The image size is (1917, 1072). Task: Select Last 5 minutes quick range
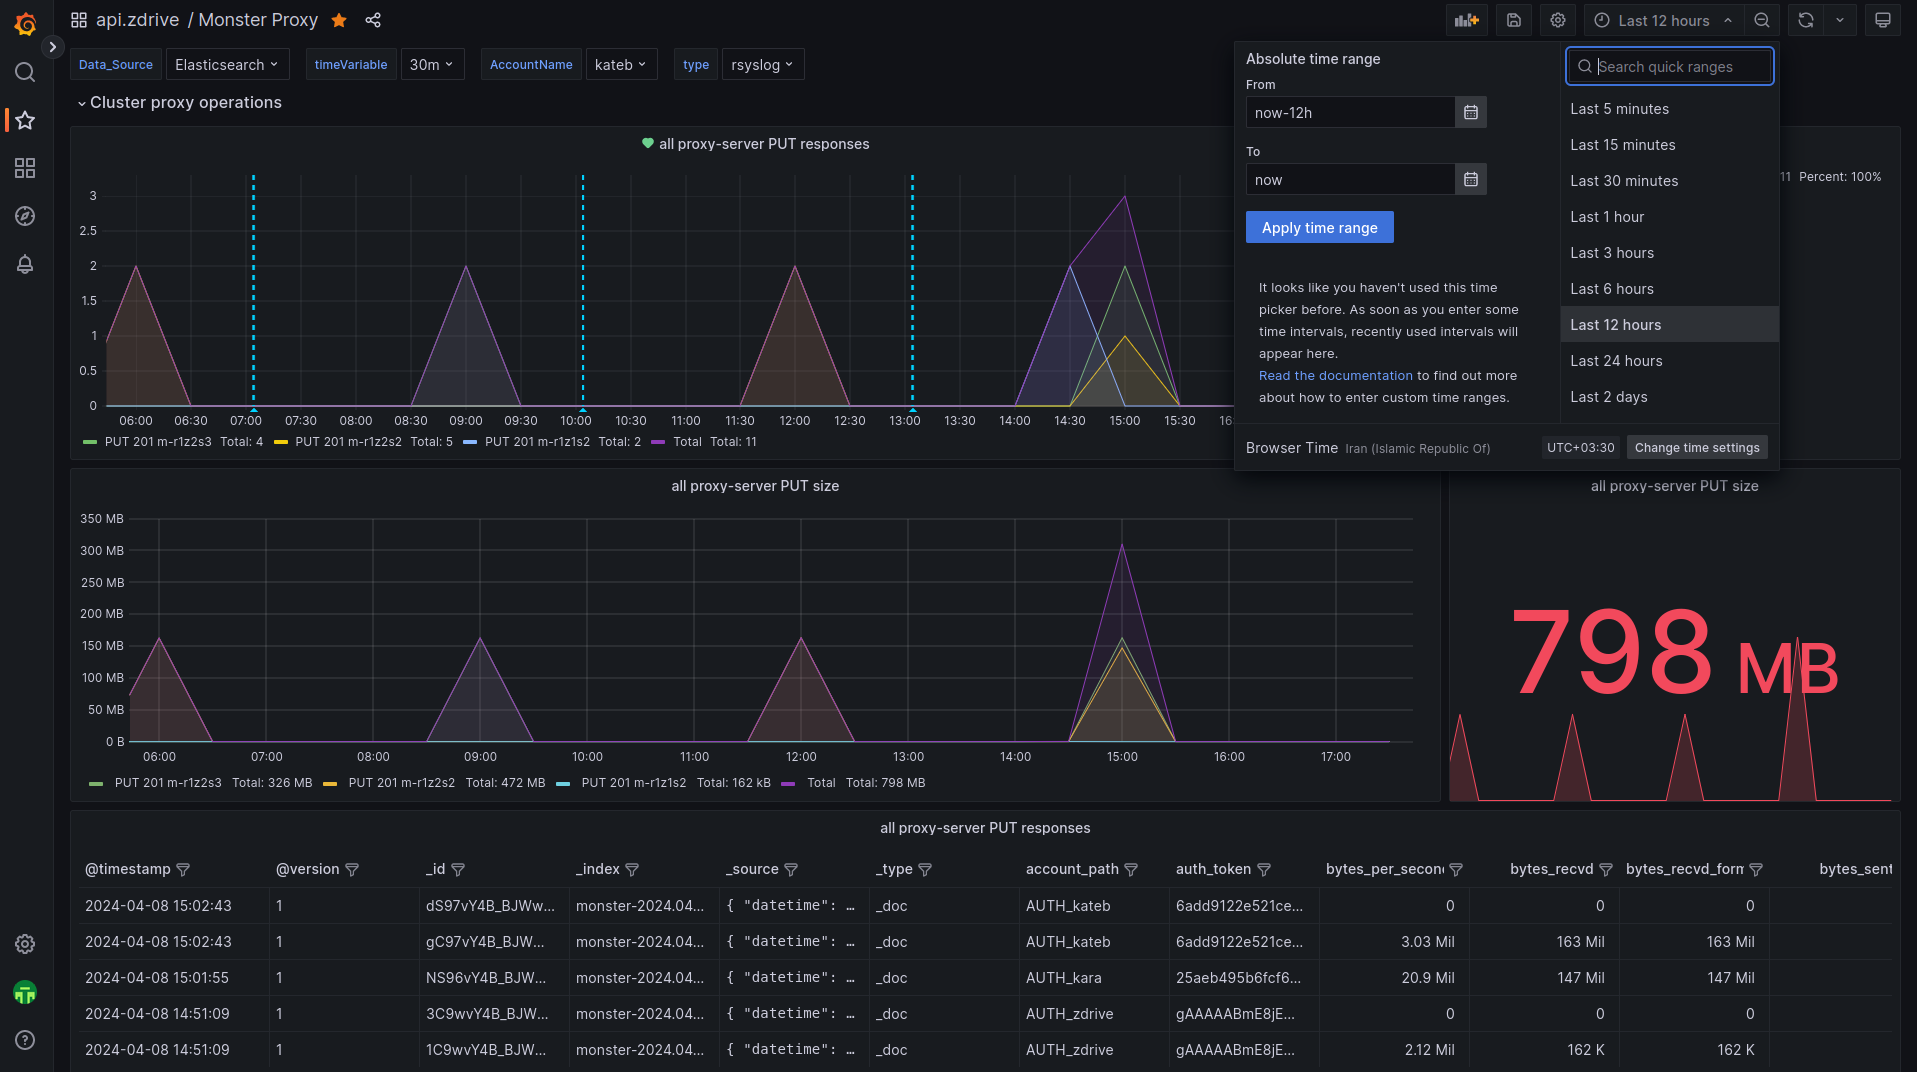pos(1619,109)
